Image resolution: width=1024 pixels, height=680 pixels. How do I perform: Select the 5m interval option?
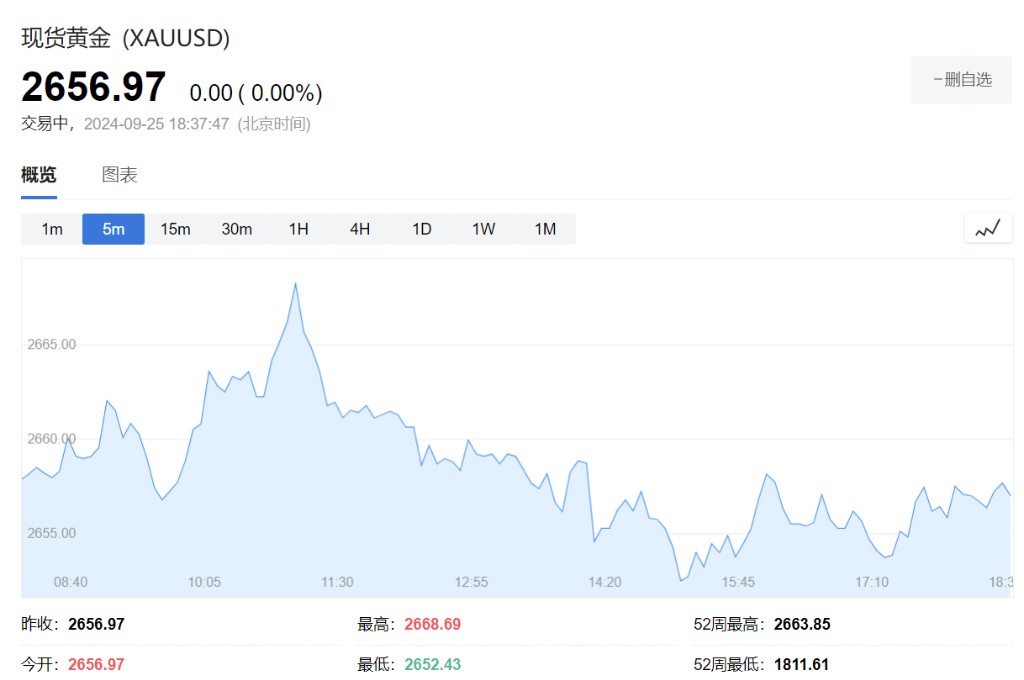coord(113,229)
